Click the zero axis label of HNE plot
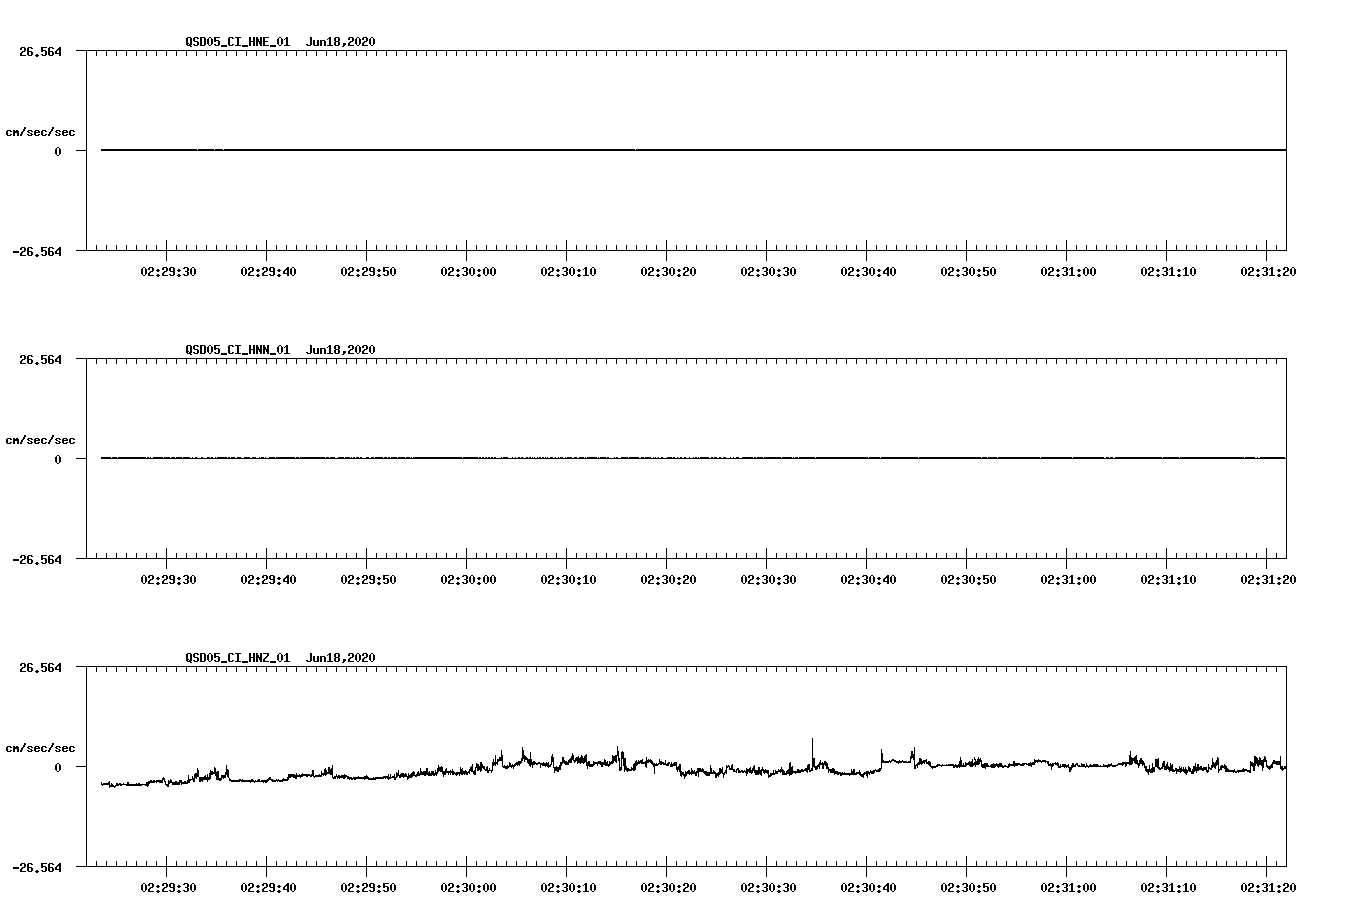 58,152
